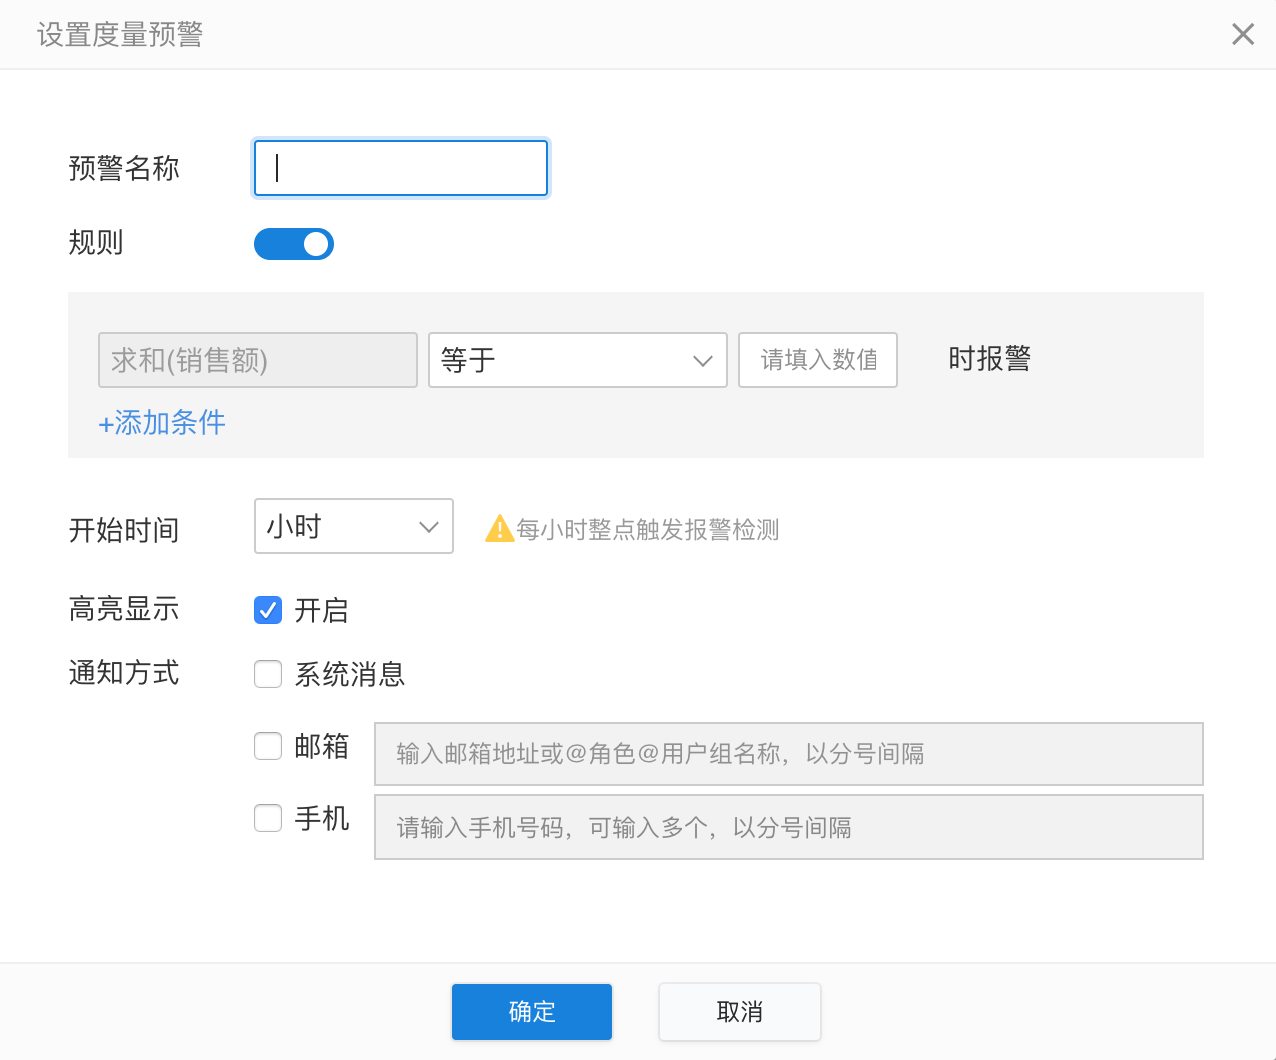Click the 请填入数值 value field

[x=818, y=360]
